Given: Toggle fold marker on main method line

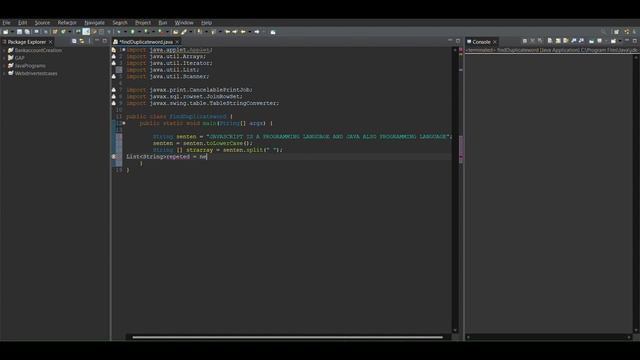Looking at the screenshot, I should pos(124,123).
